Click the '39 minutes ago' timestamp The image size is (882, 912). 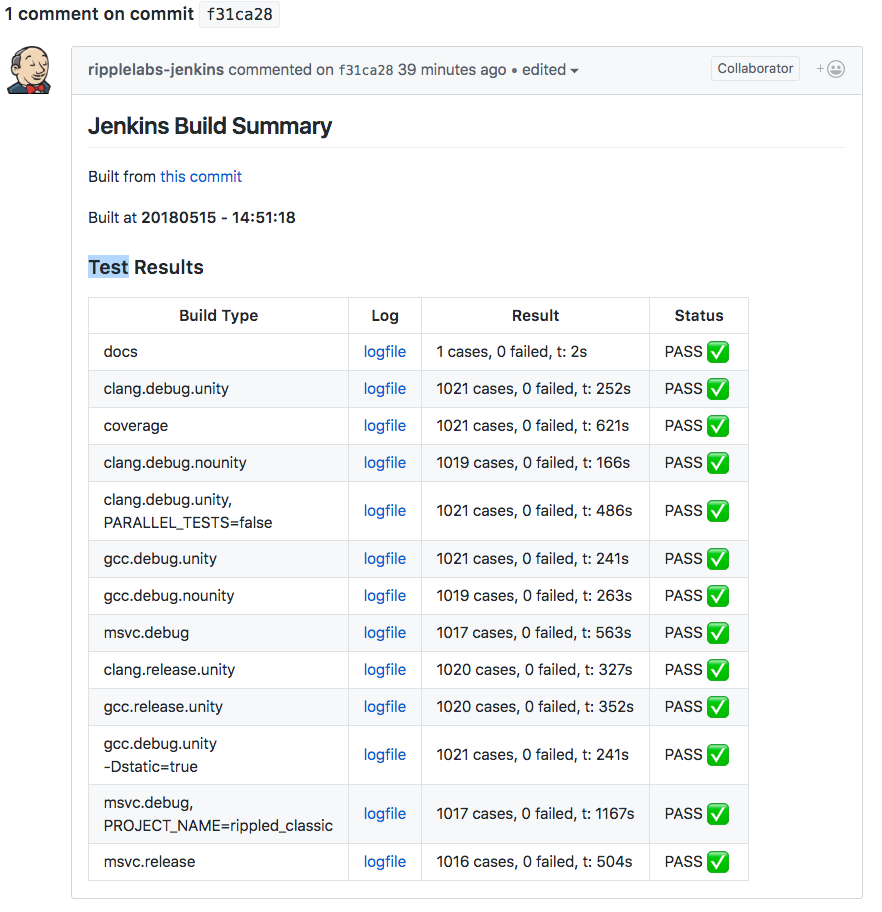coord(452,70)
